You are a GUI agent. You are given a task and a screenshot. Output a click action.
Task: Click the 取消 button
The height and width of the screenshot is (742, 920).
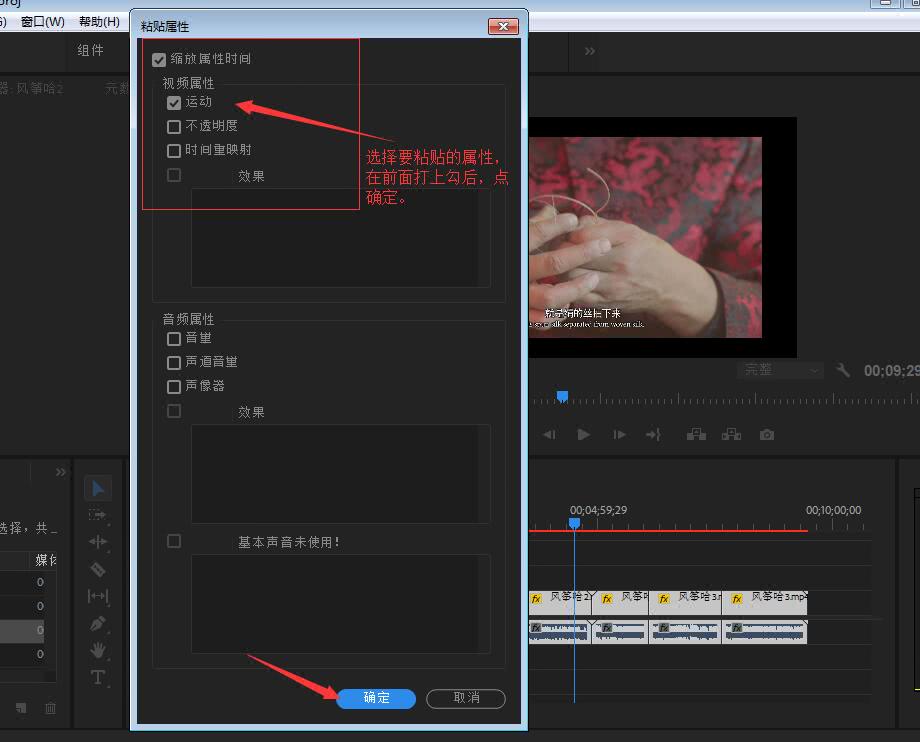466,698
